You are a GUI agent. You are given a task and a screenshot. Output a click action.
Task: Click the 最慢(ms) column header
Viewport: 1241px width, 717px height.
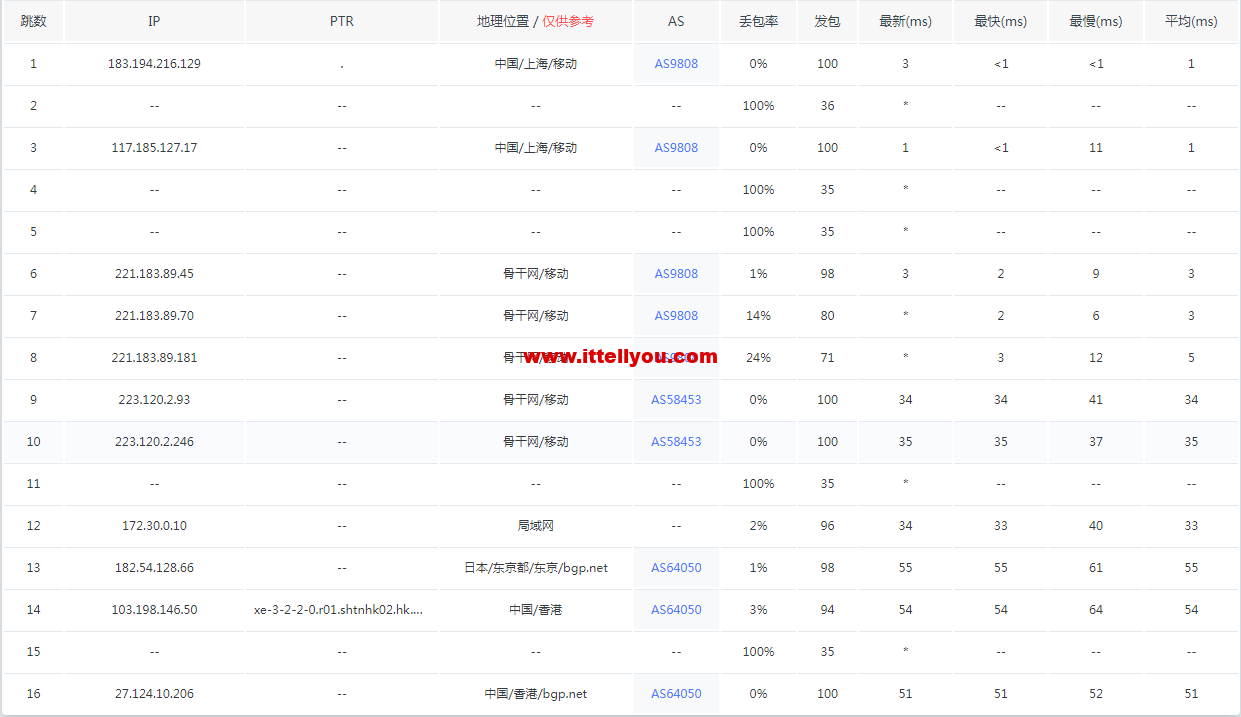(1096, 21)
